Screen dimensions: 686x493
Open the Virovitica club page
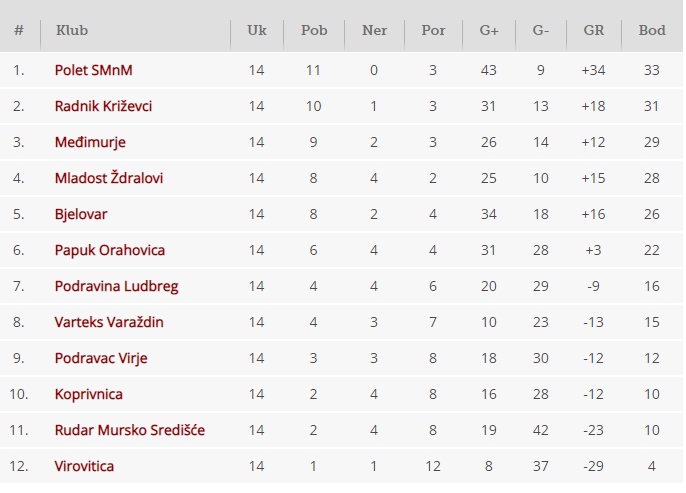point(84,466)
